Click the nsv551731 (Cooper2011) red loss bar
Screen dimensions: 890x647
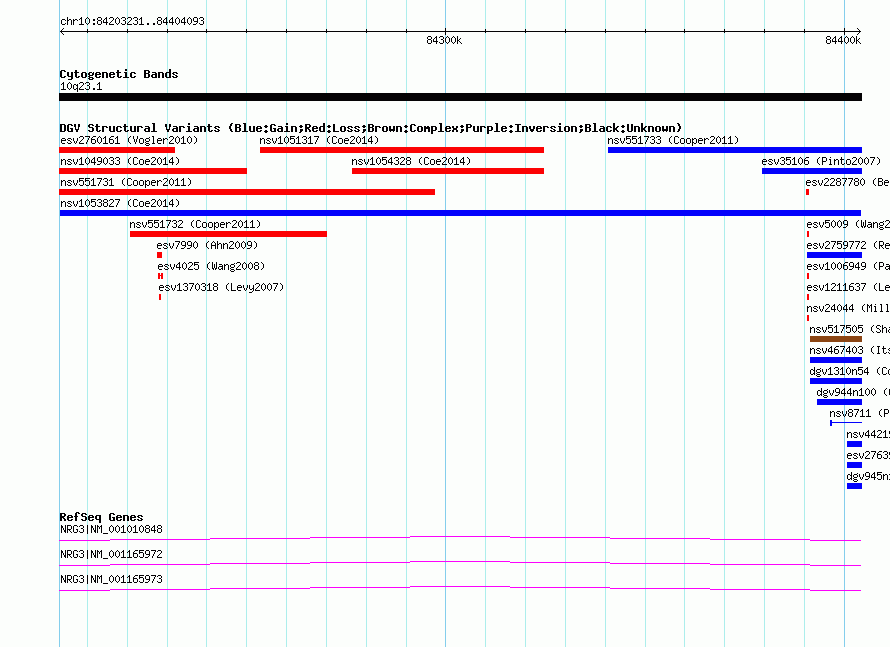[x=247, y=192]
